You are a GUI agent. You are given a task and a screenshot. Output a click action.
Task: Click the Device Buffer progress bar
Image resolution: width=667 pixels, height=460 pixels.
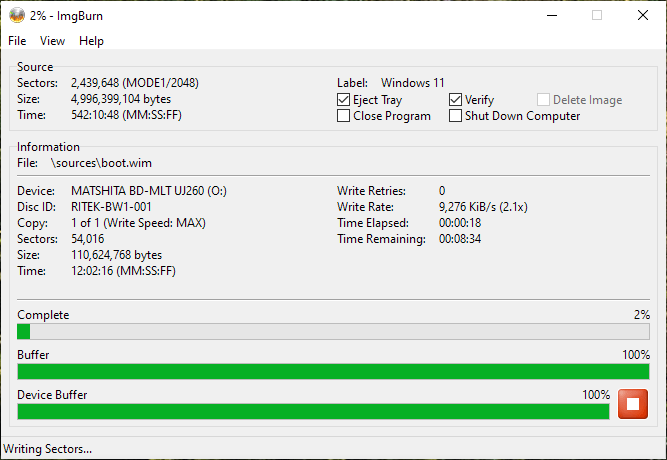[312, 411]
